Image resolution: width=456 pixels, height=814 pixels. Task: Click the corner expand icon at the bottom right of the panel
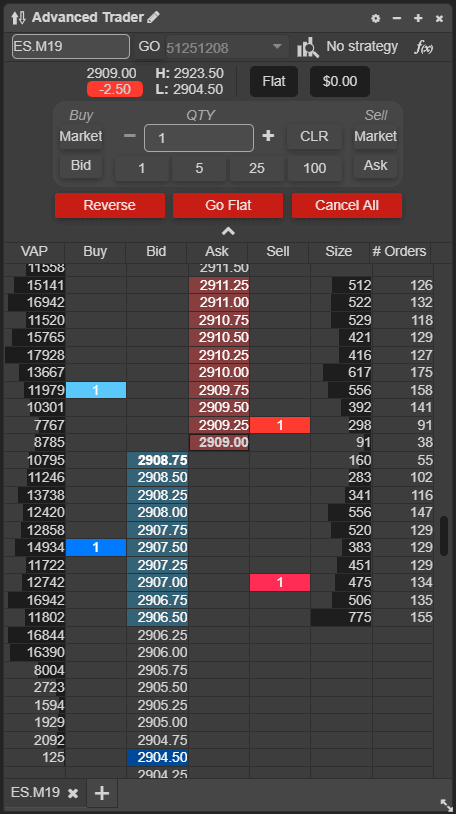click(446, 805)
